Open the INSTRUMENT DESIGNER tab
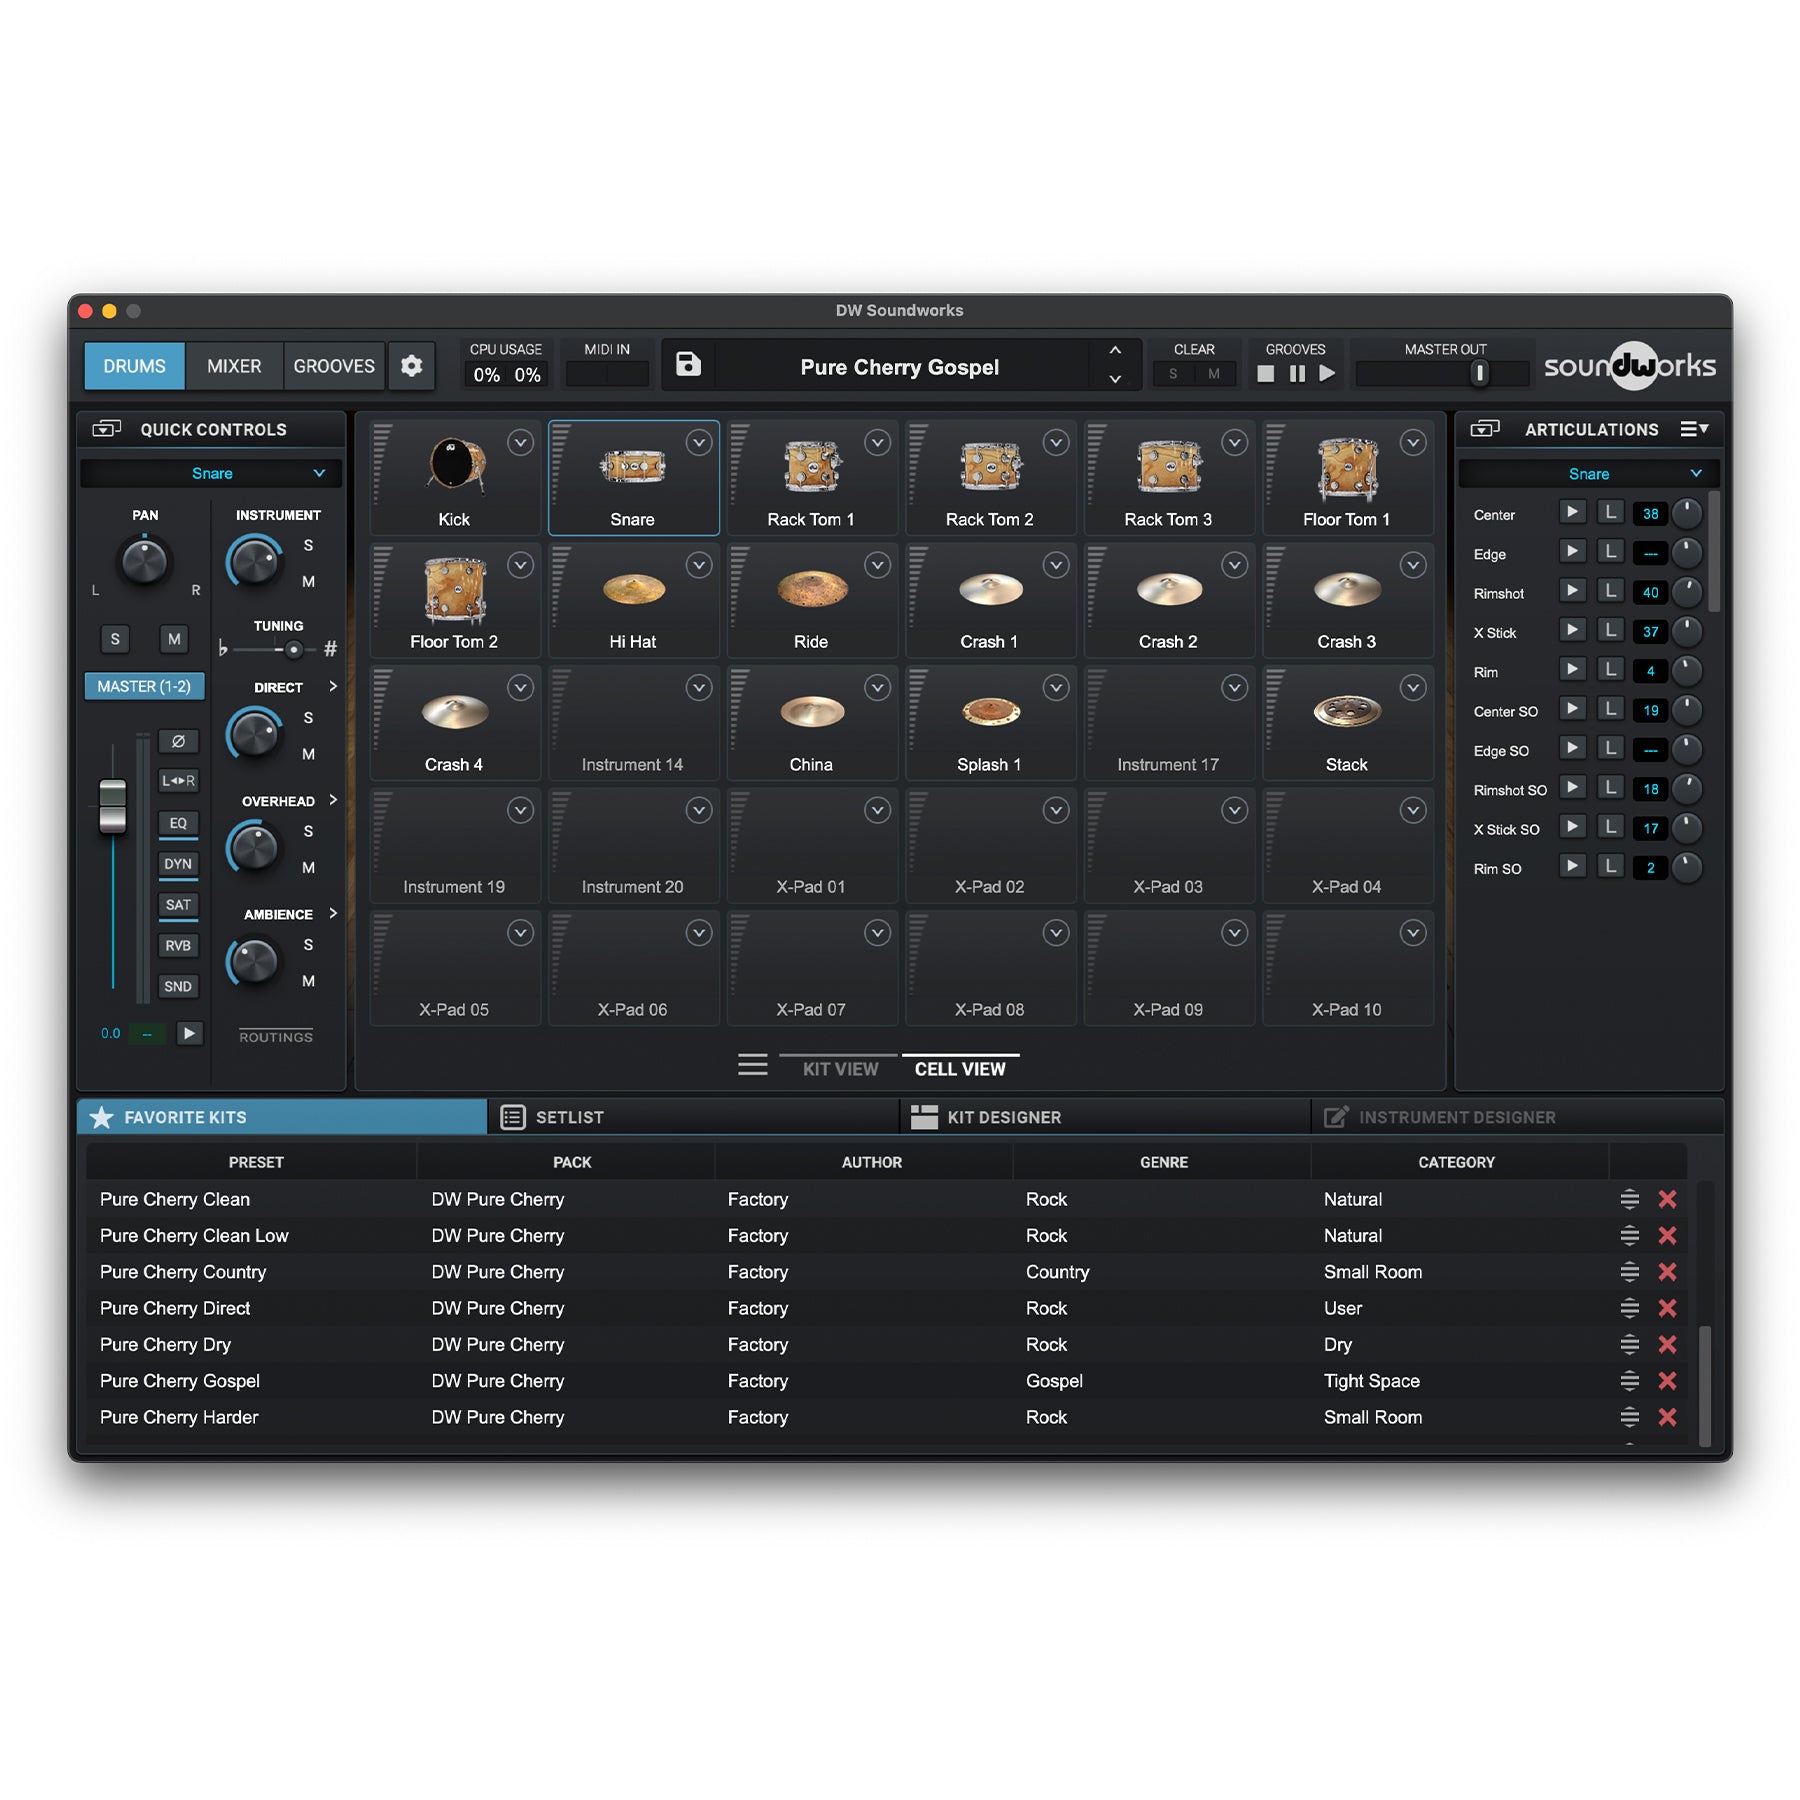 point(1517,1117)
